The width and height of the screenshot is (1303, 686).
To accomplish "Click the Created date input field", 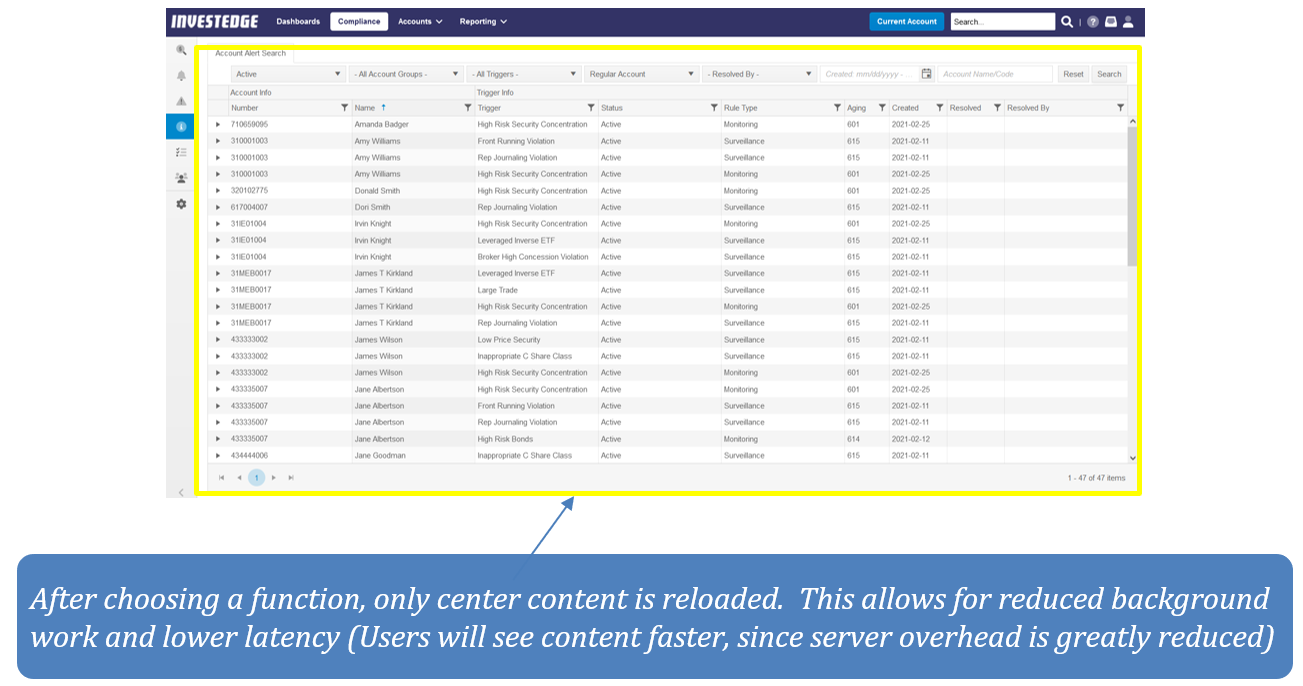I will [x=869, y=74].
